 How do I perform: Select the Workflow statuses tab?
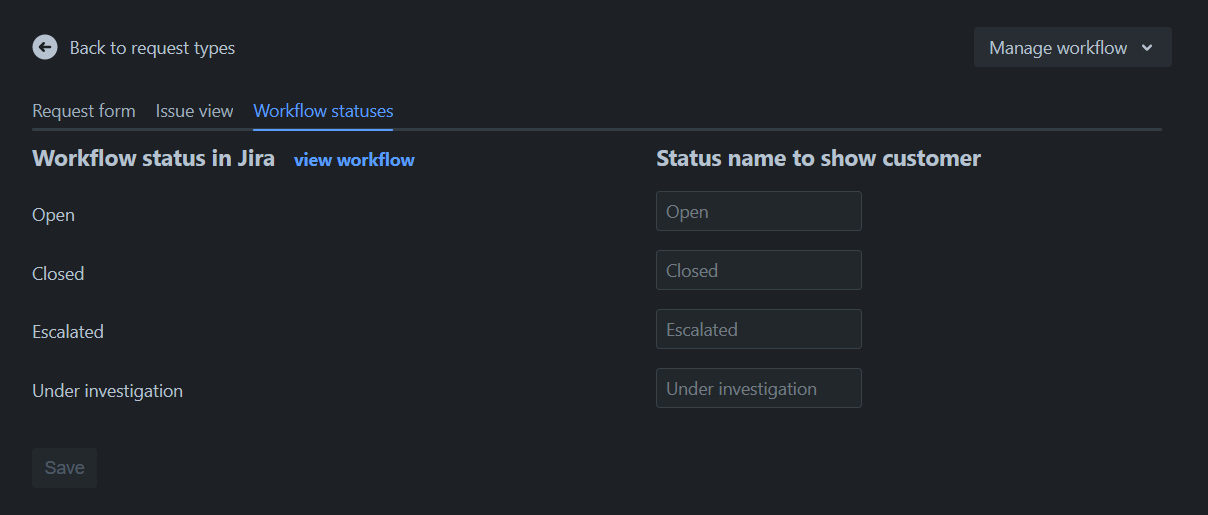tap(323, 111)
